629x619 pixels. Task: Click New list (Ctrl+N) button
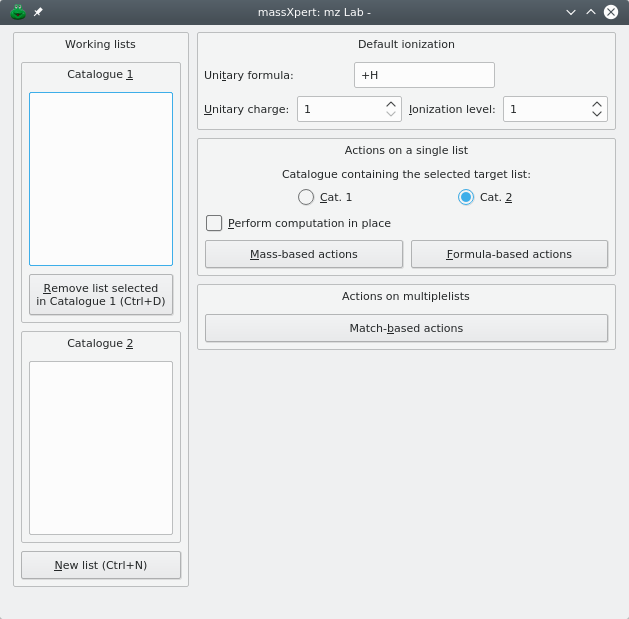(100, 565)
